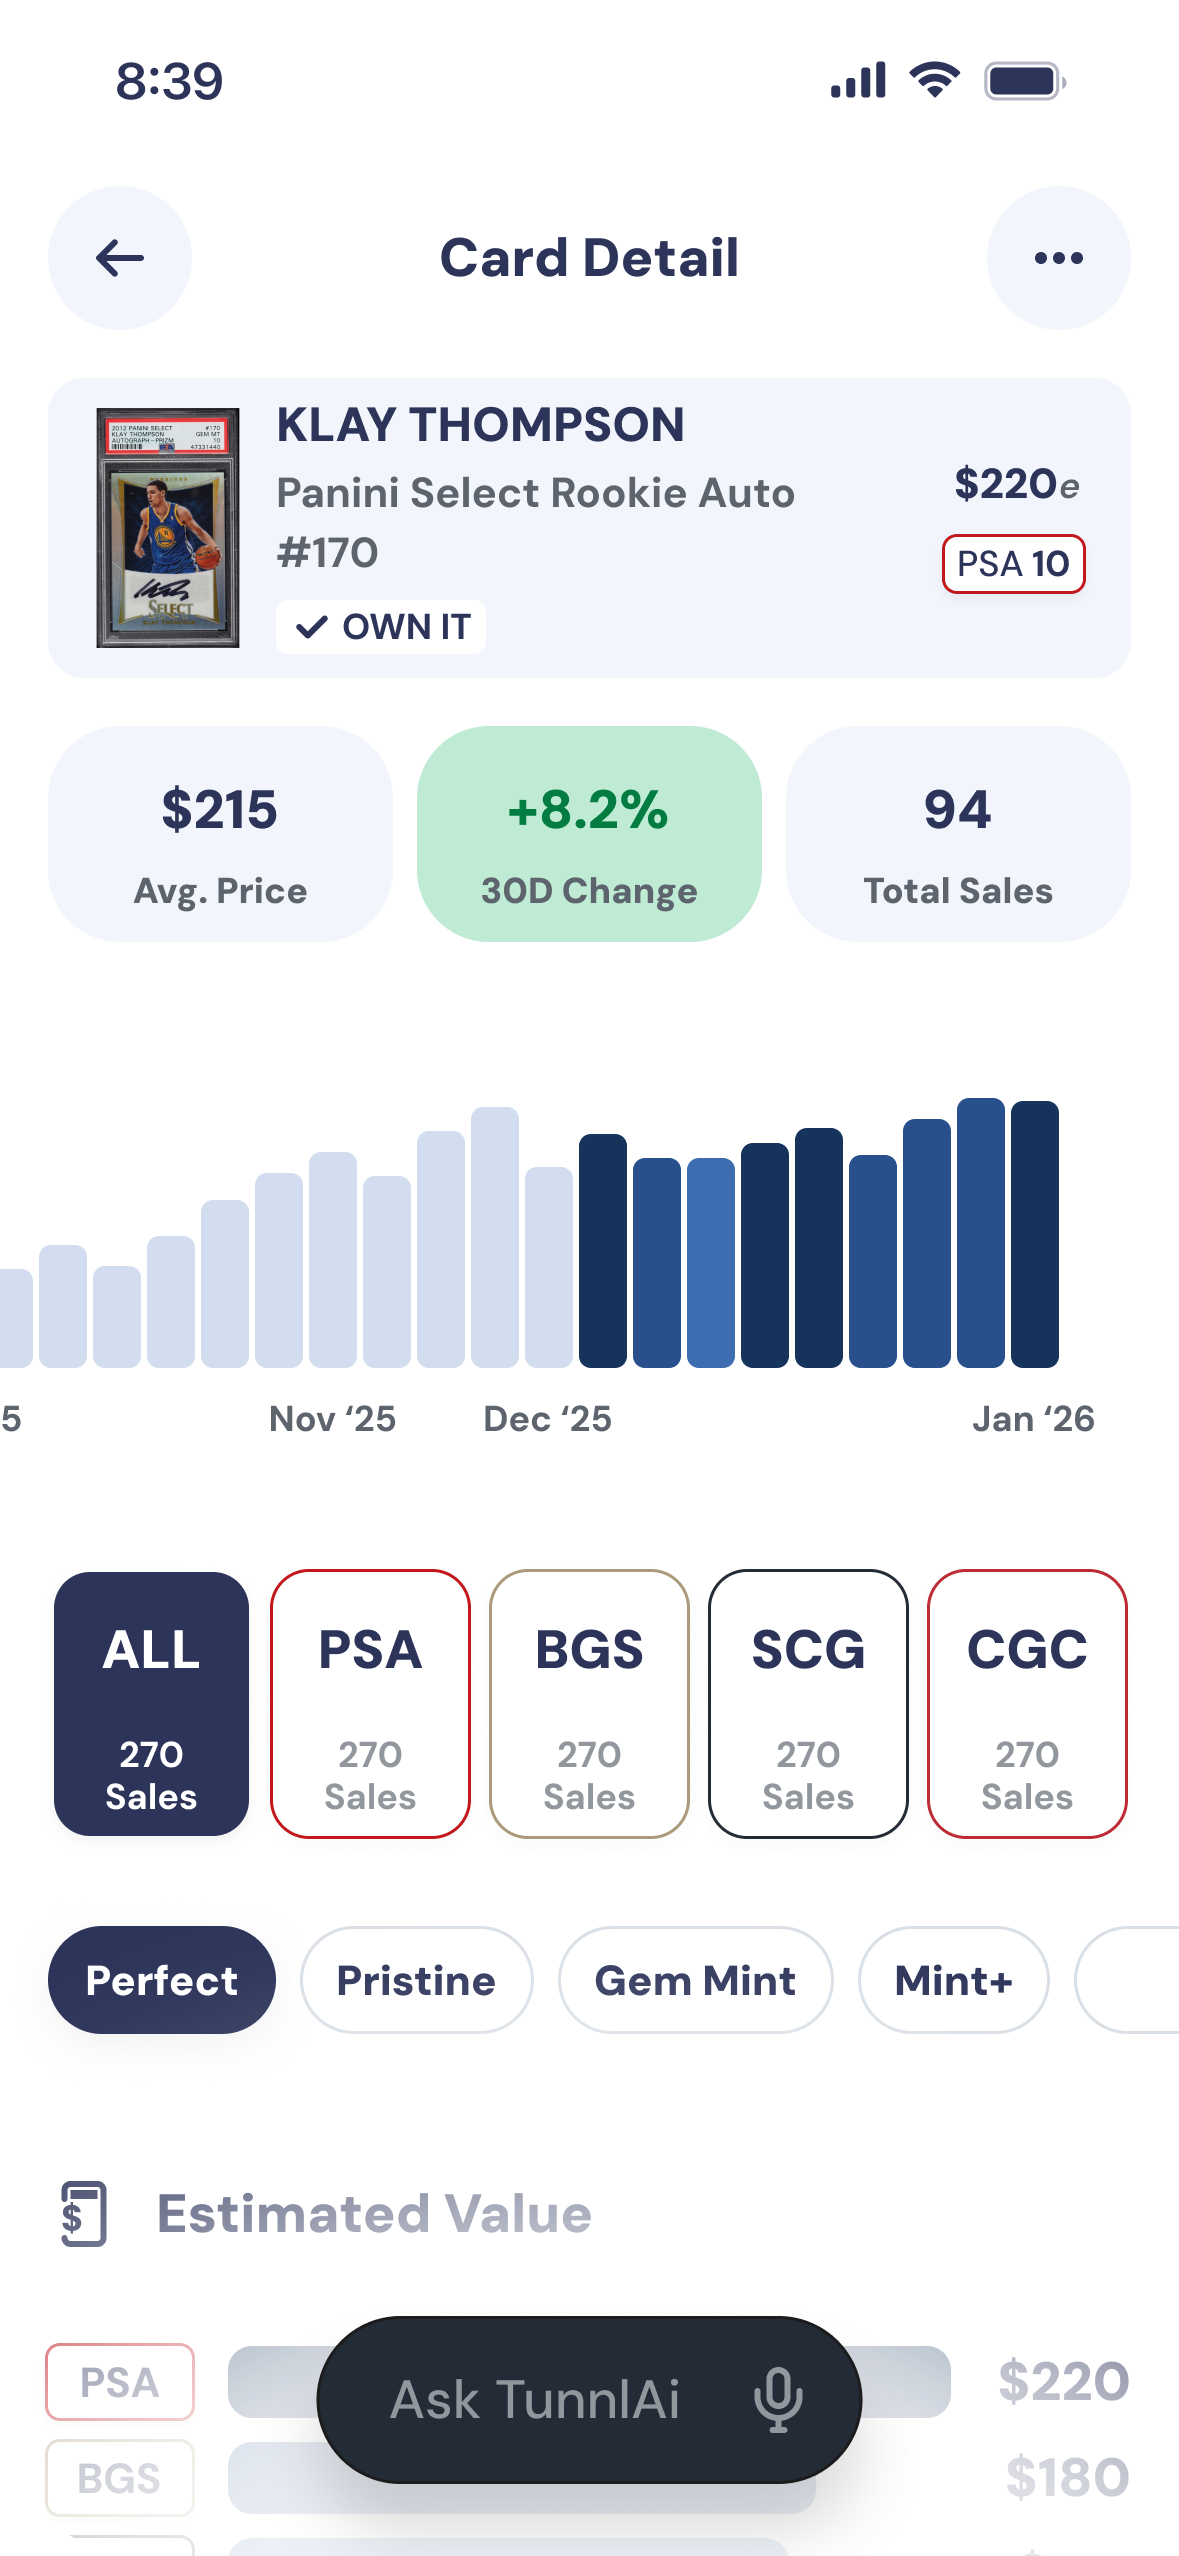This screenshot has width=1179, height=2556.
Task: Toggle the OWN IT checkmark chip
Action: tap(381, 627)
